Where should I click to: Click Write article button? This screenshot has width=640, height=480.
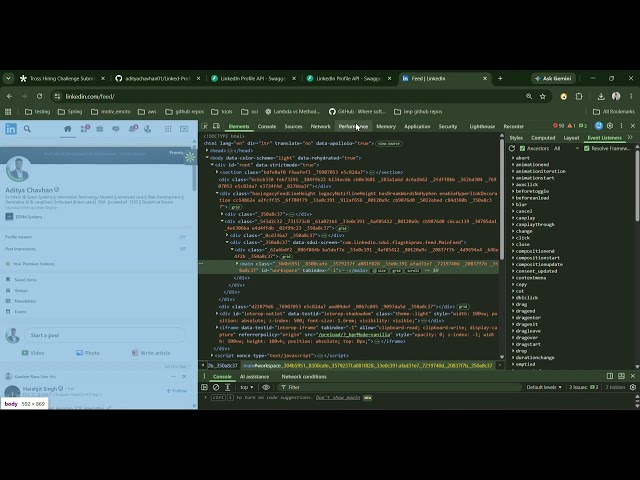pyautogui.click(x=151, y=353)
